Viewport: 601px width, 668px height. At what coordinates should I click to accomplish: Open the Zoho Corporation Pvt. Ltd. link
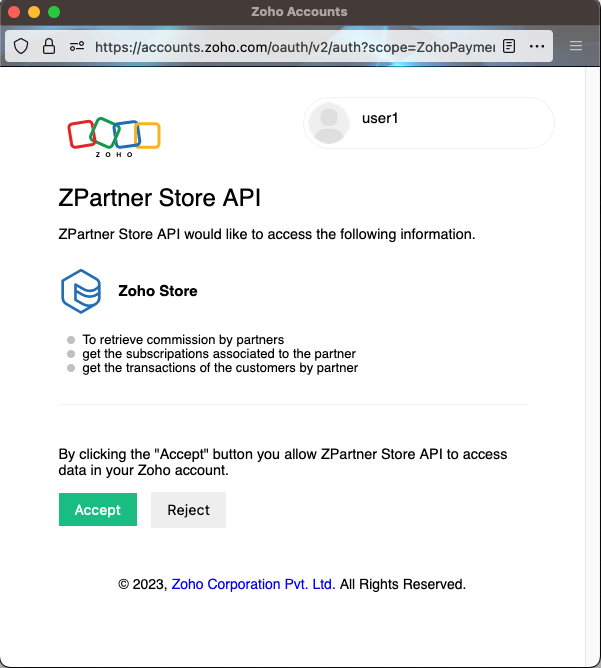253,584
